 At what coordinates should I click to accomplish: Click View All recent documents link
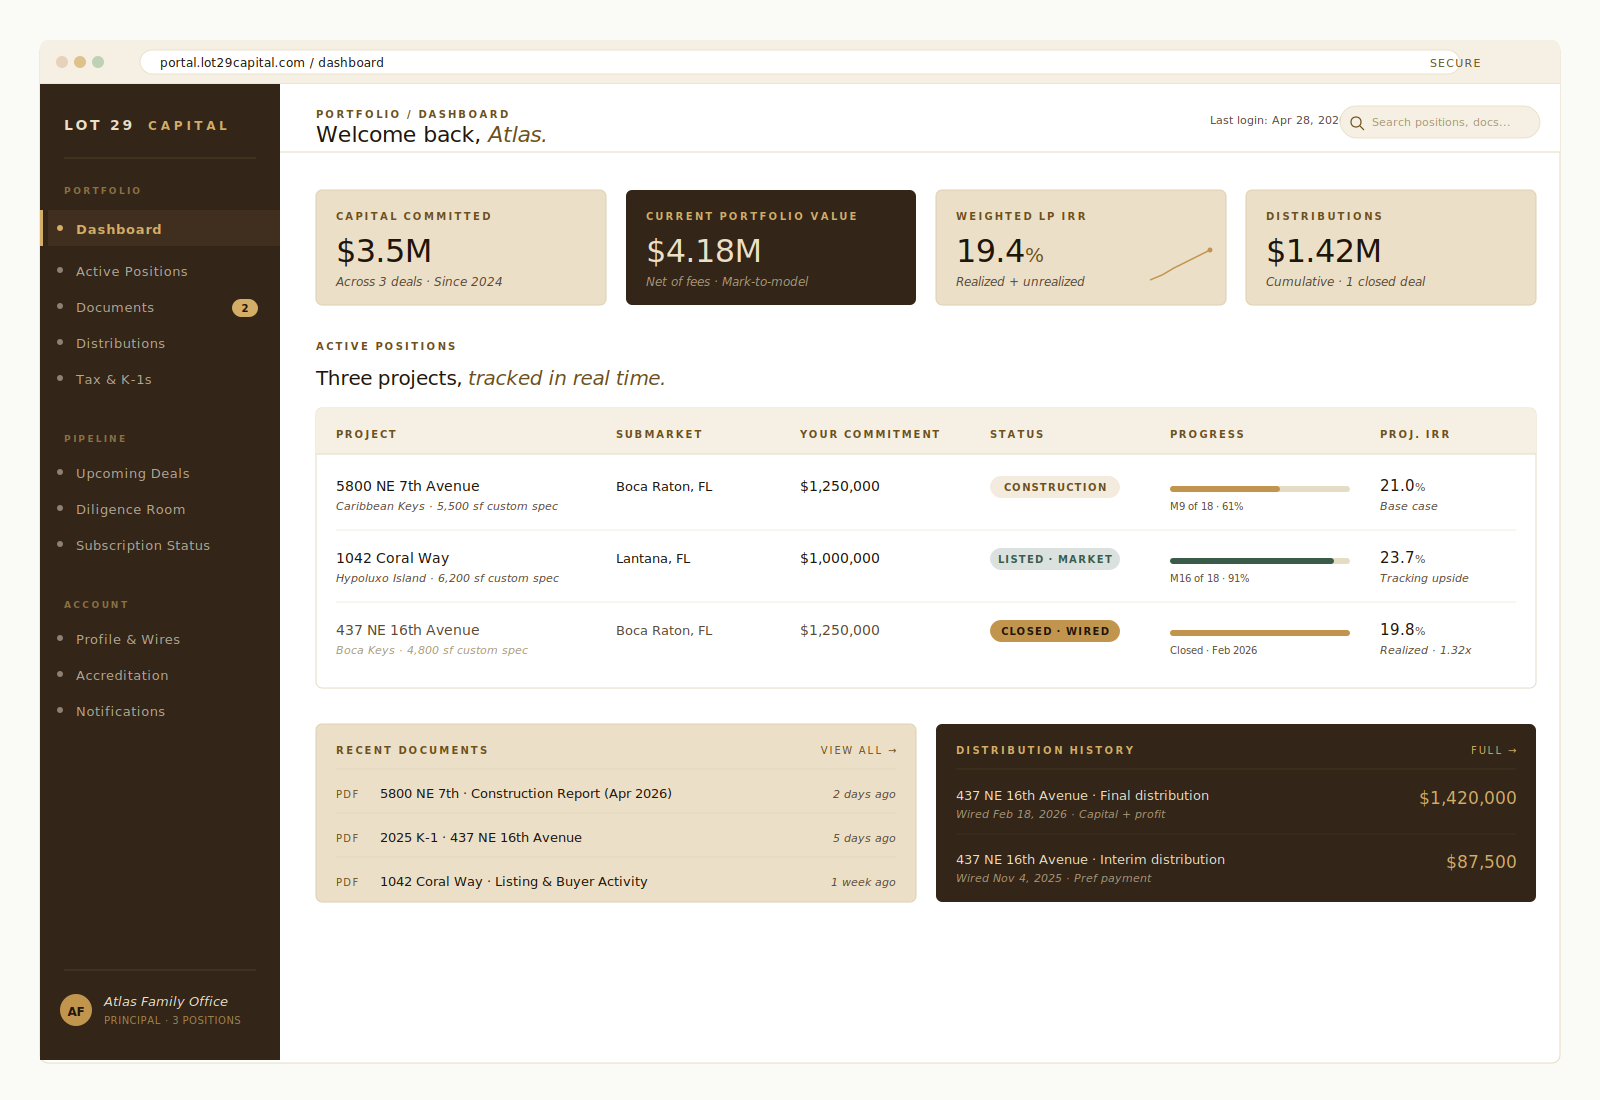(x=858, y=750)
